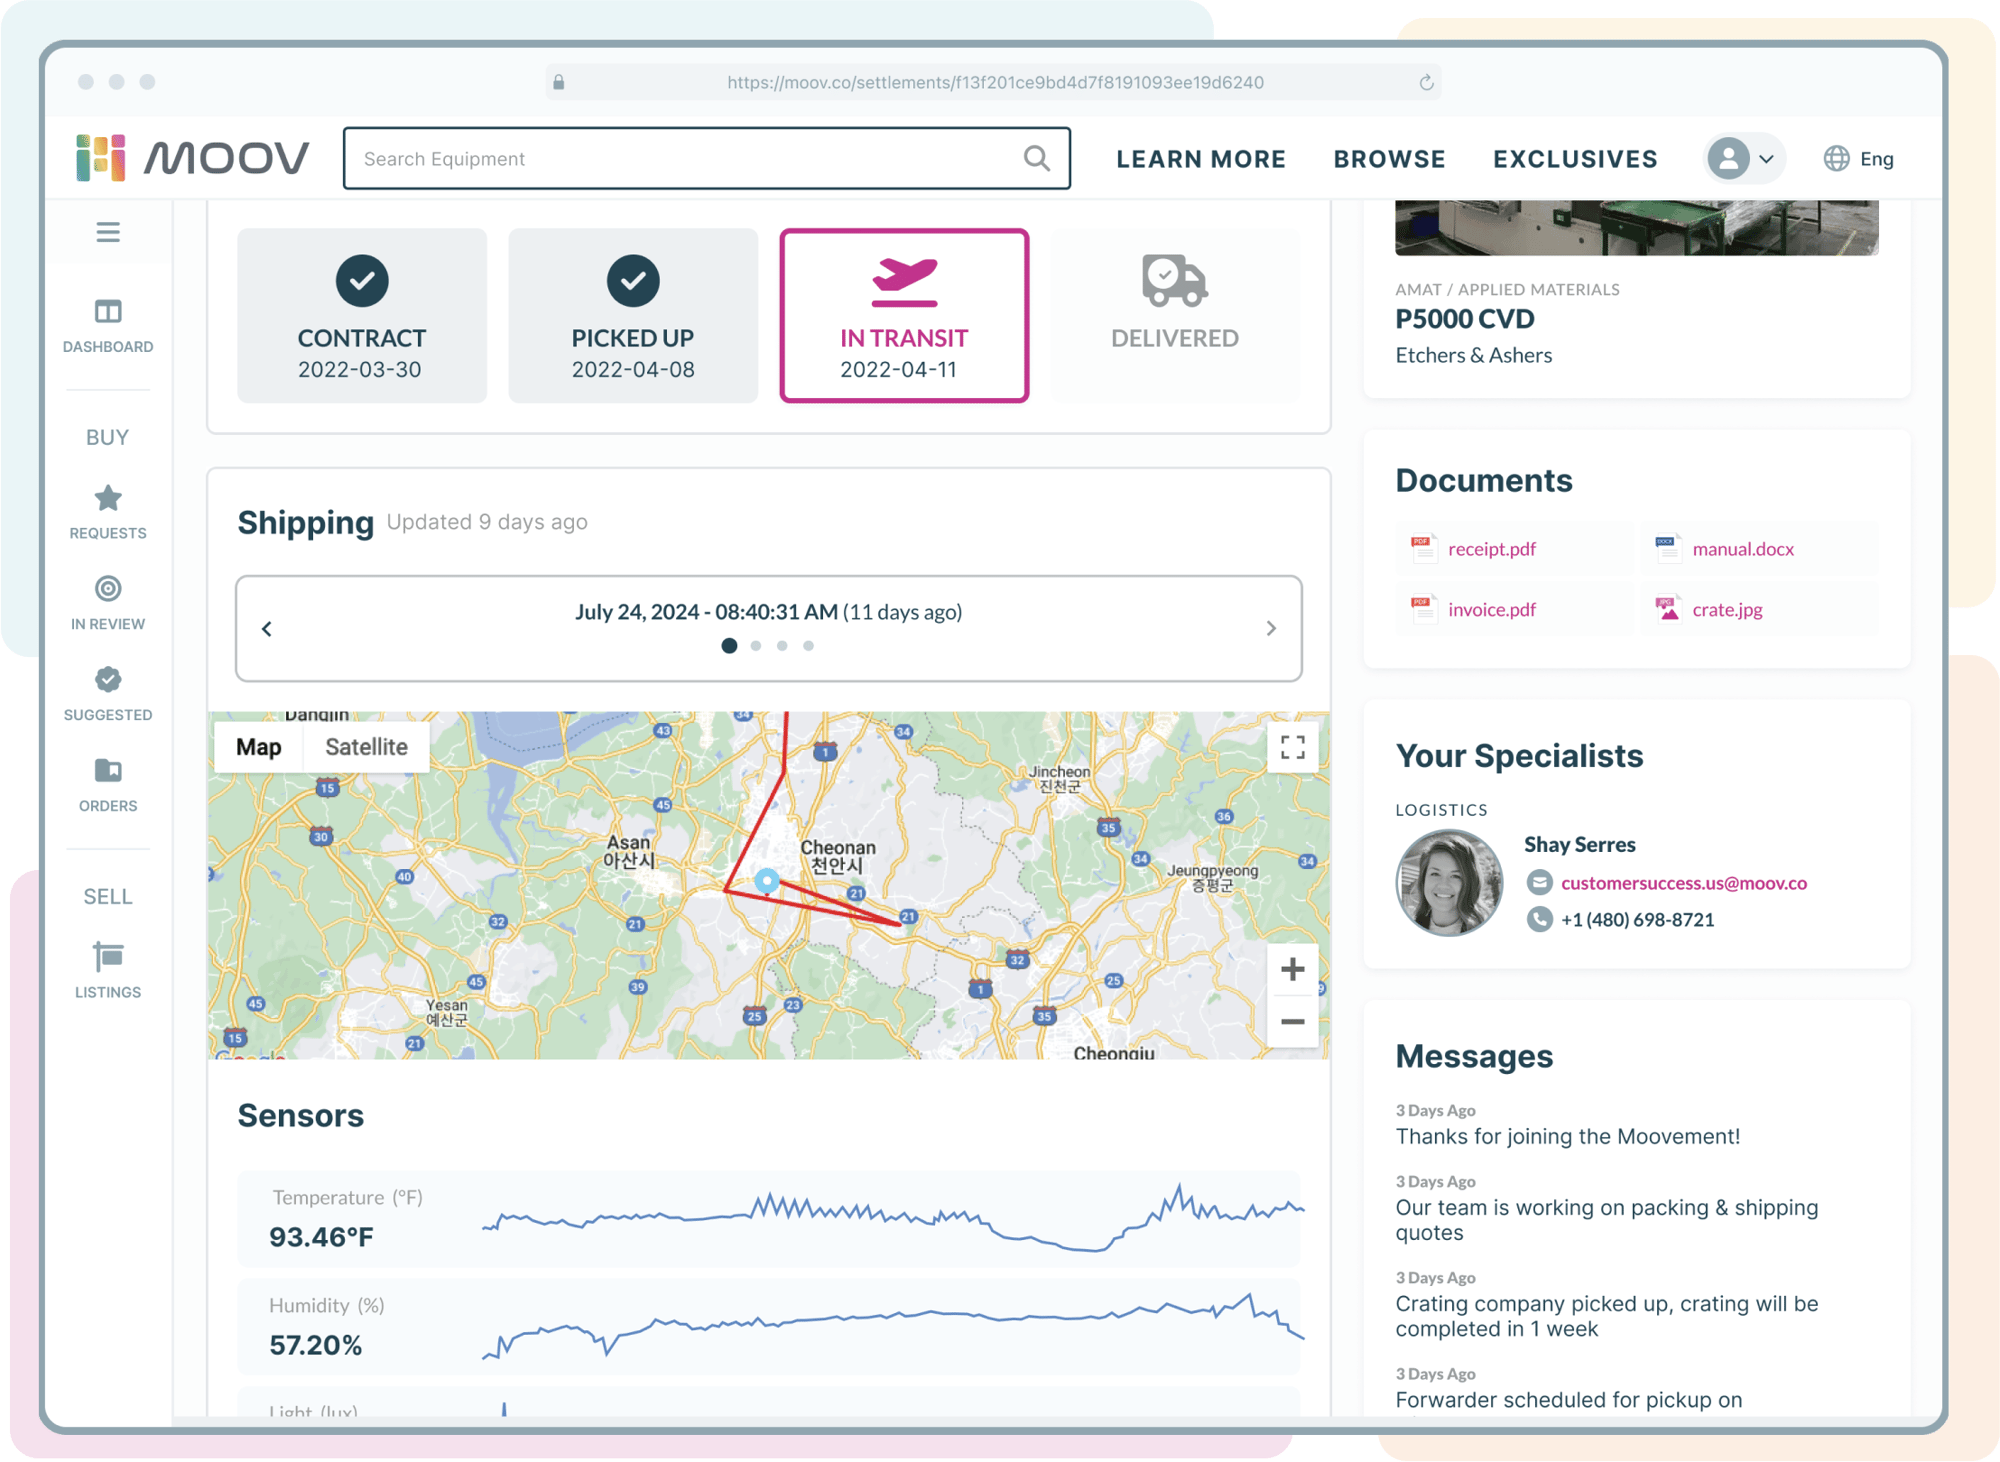The image size is (2000, 1462).
Task: Click the email envelope icon
Action: pyautogui.click(x=1539, y=883)
